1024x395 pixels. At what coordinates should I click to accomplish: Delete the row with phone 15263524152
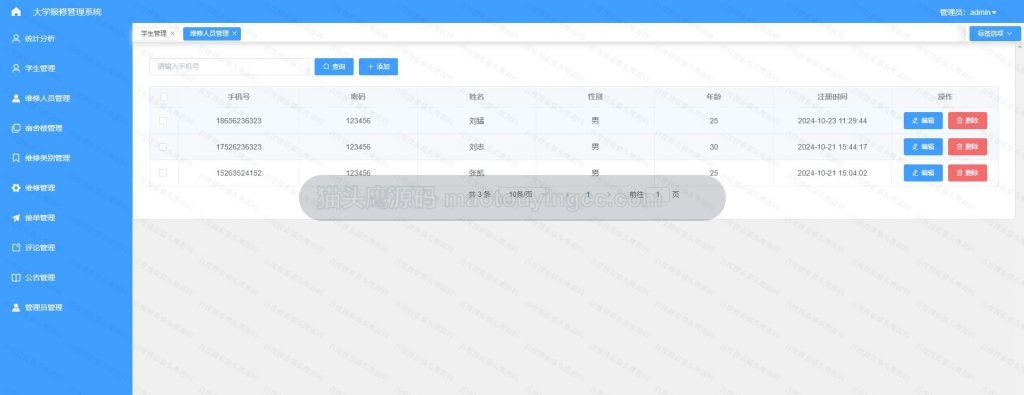967,173
